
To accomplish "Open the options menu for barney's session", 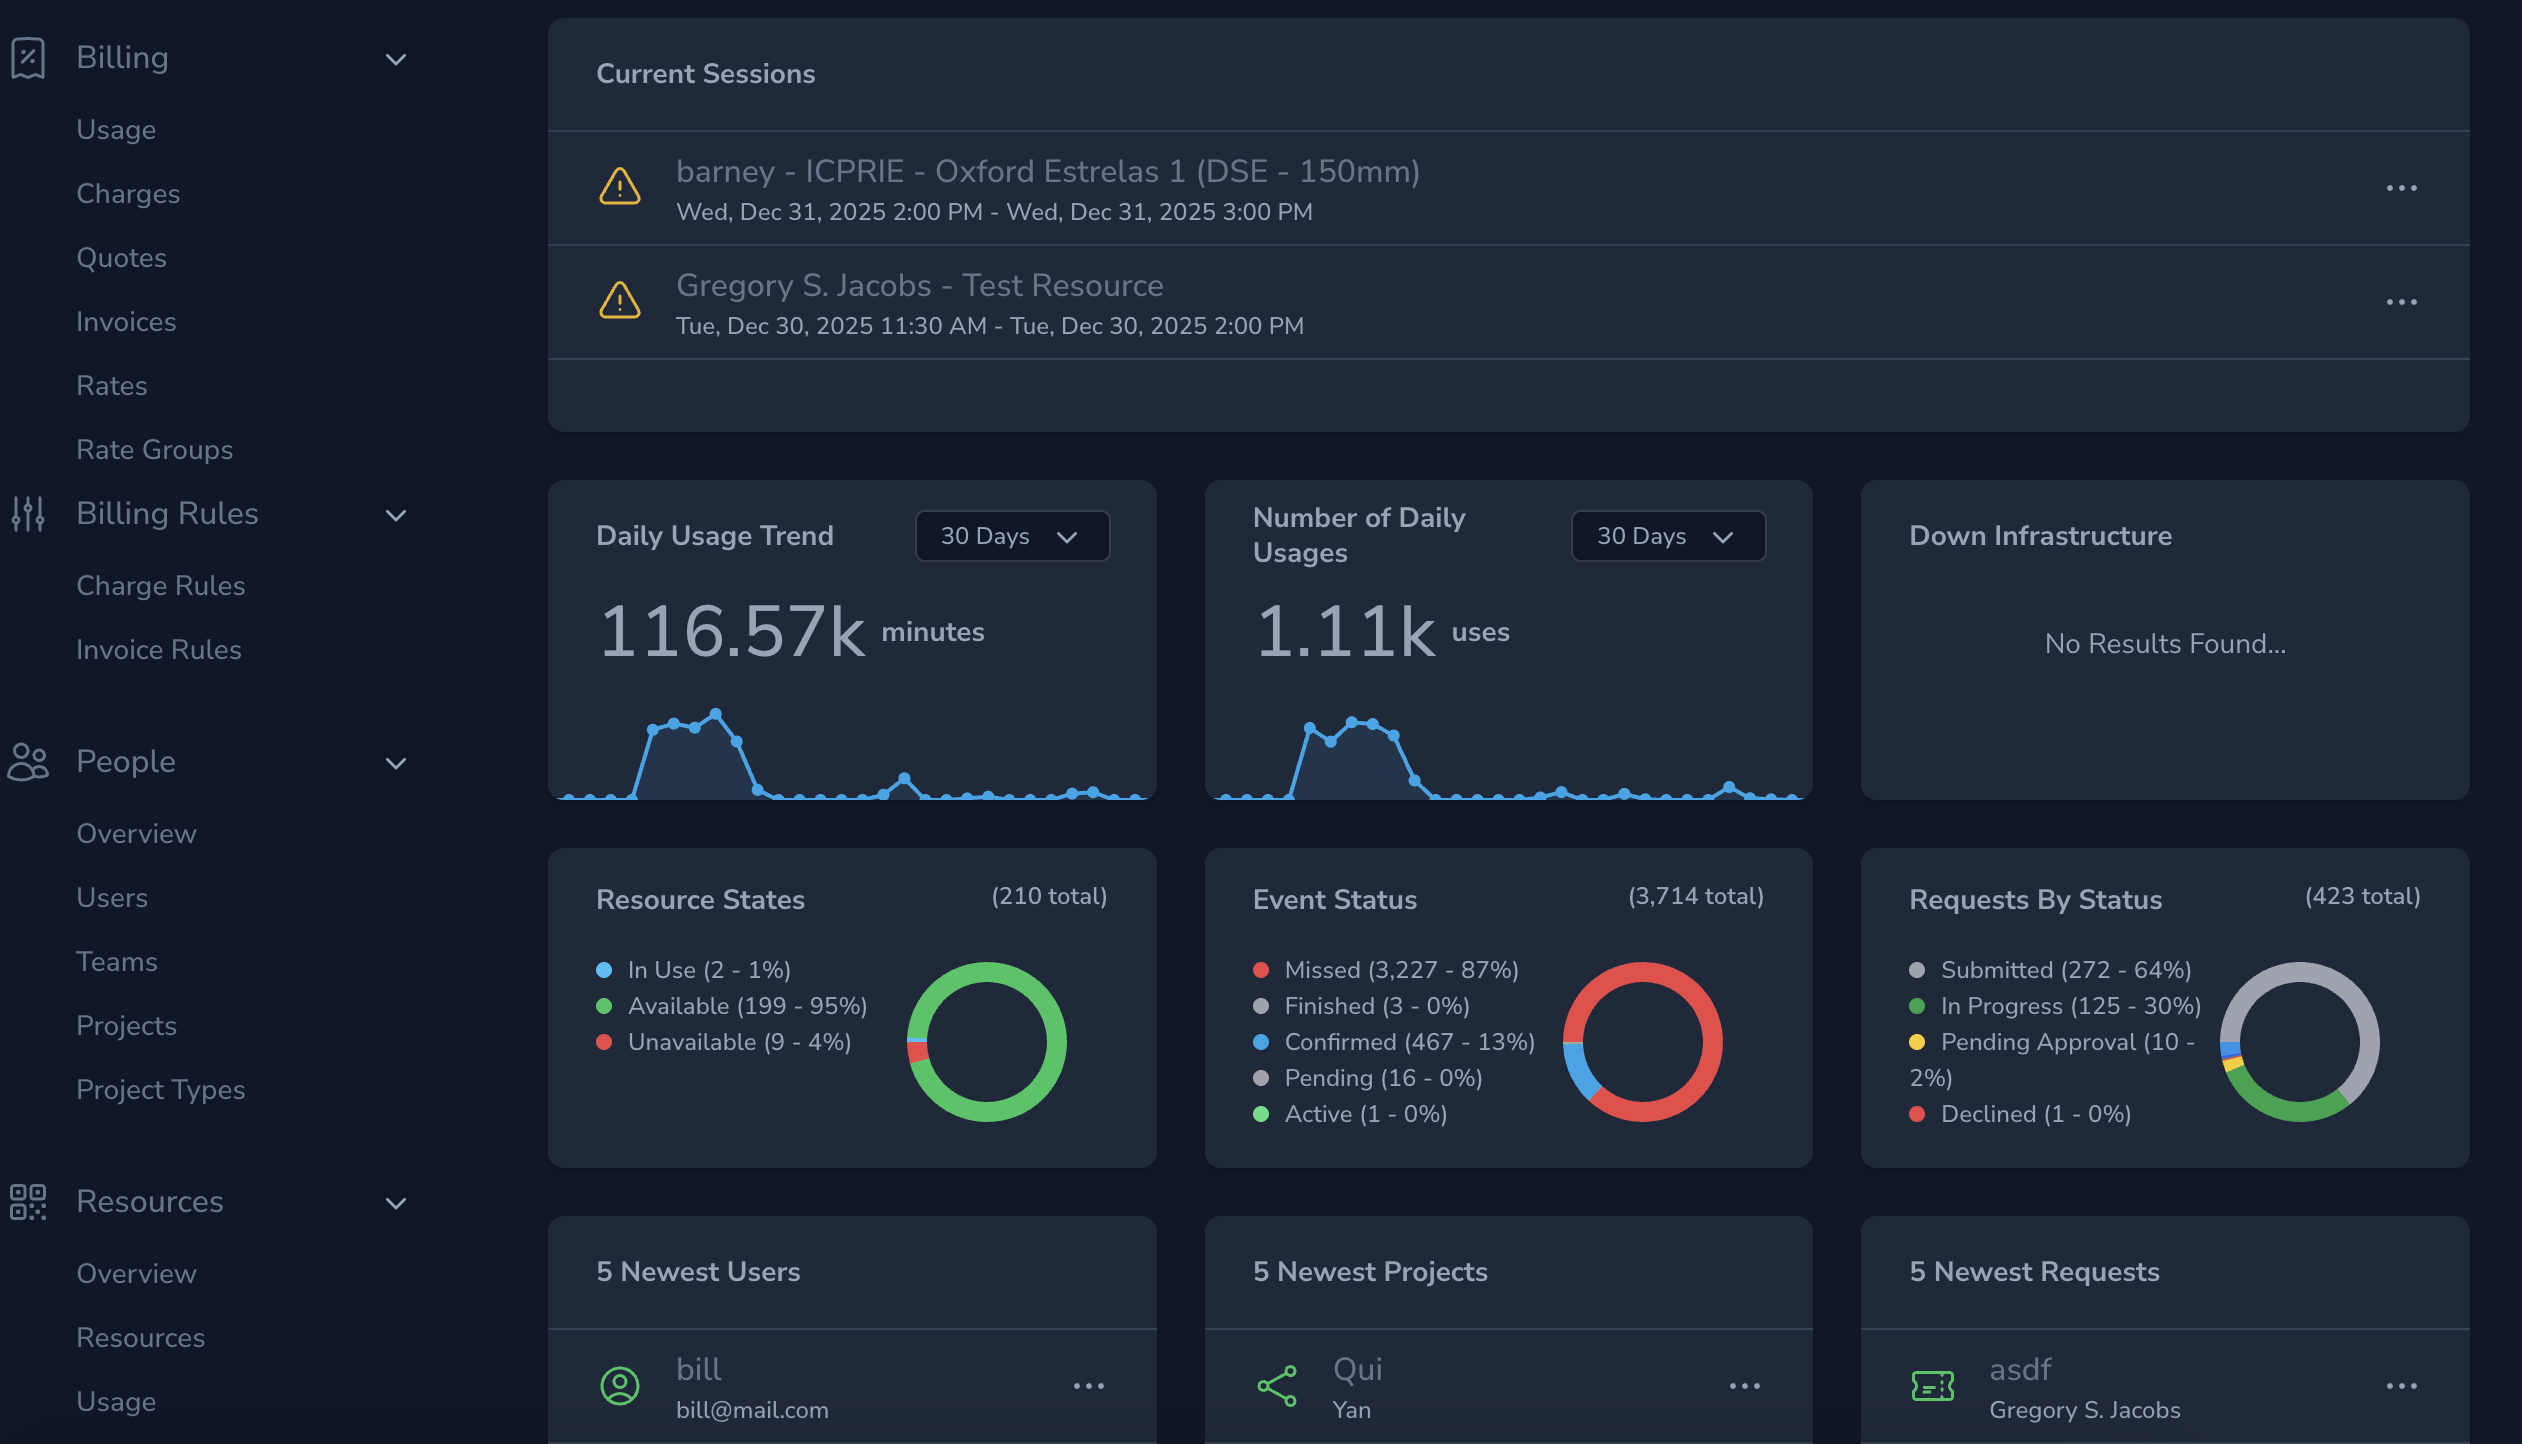I will click(x=2402, y=188).
